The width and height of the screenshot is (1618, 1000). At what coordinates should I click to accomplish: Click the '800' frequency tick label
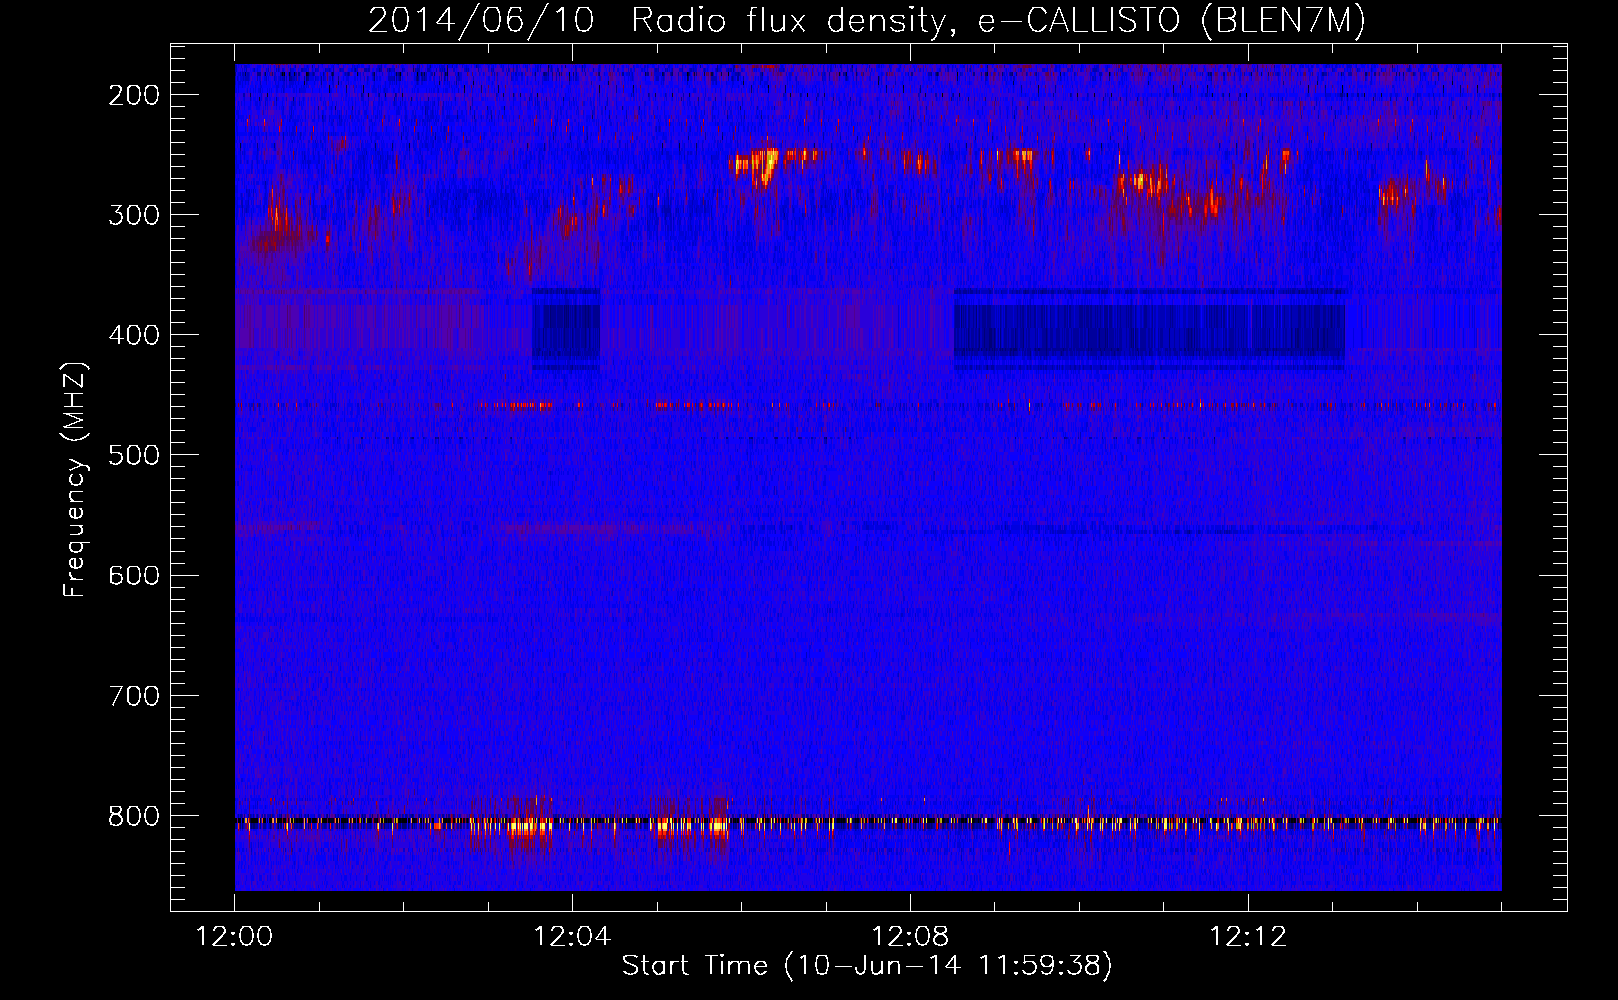point(134,816)
